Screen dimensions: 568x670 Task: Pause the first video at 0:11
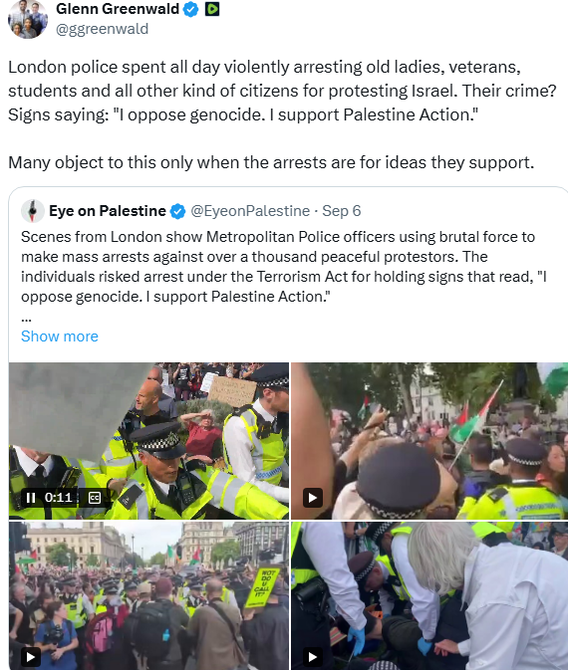pos(31,498)
